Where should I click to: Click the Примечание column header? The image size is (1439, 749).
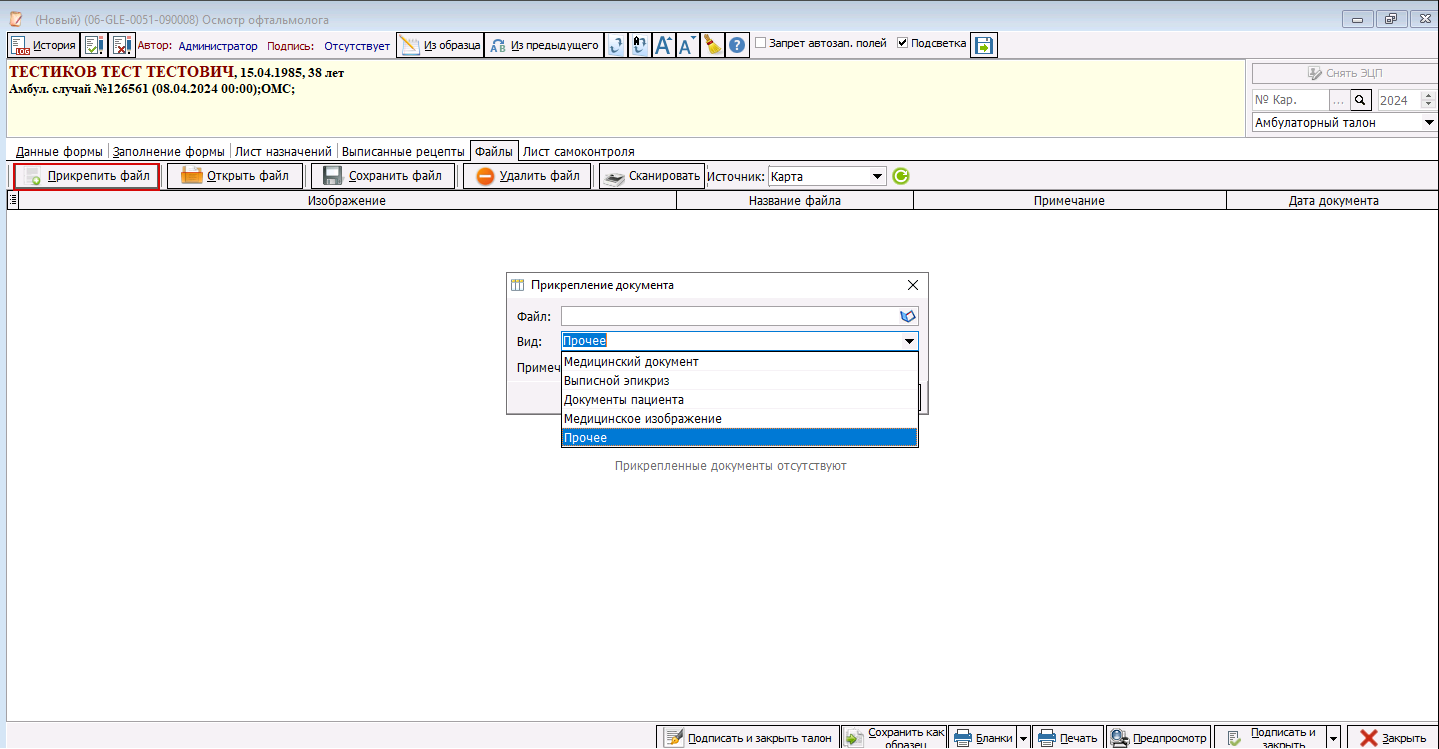[1069, 201]
